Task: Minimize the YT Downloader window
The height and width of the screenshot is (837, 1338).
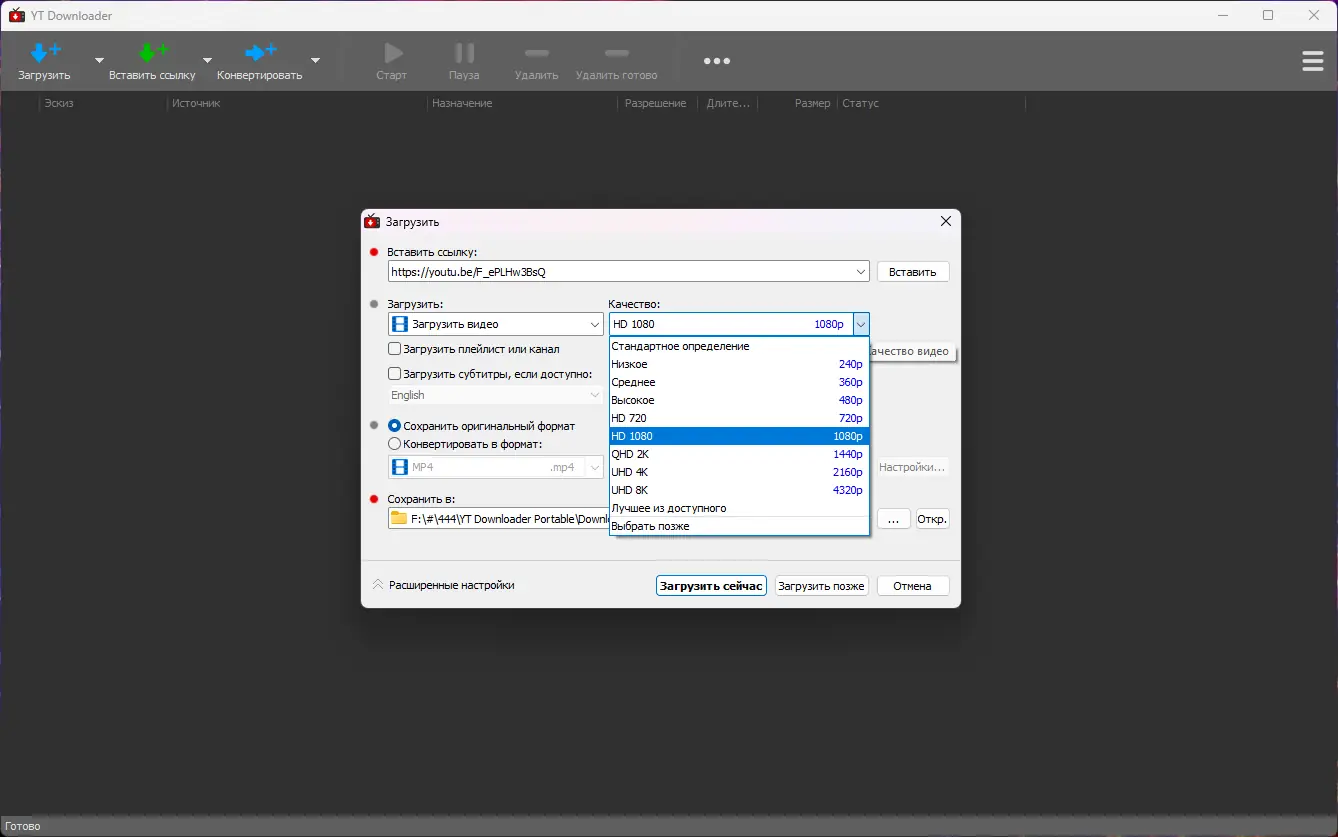Action: [x=1222, y=15]
